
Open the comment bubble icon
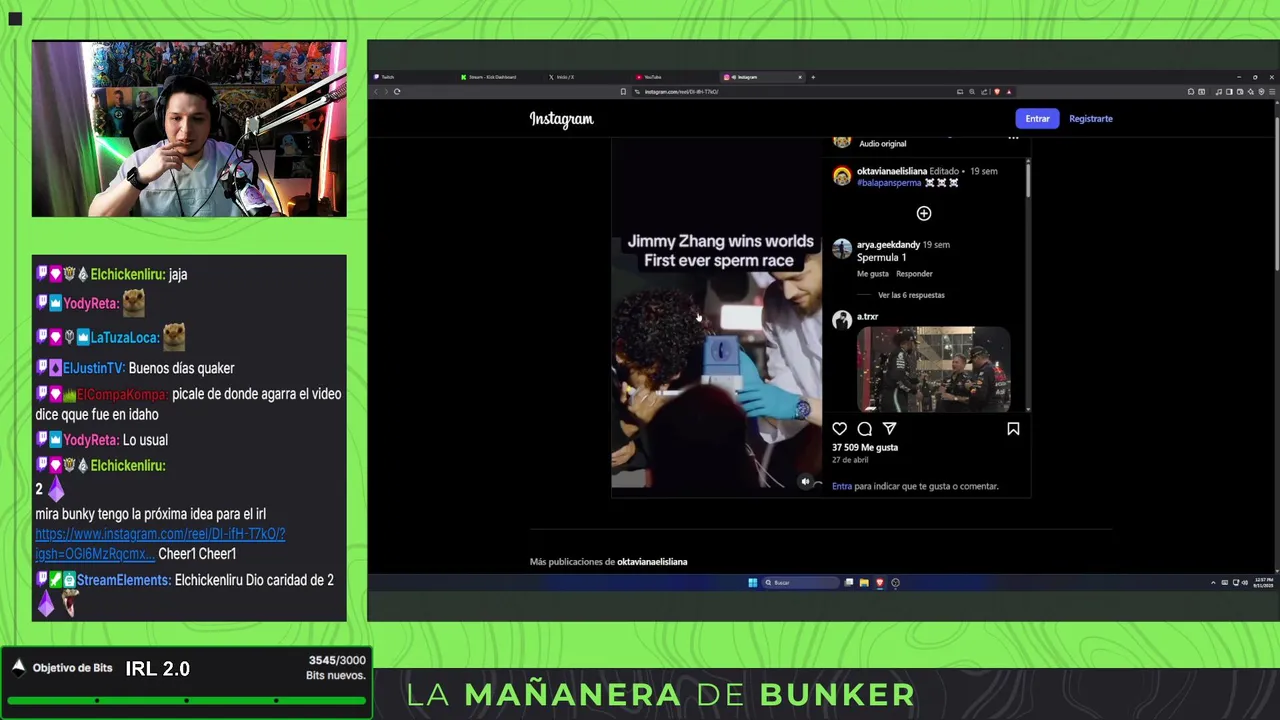click(865, 429)
